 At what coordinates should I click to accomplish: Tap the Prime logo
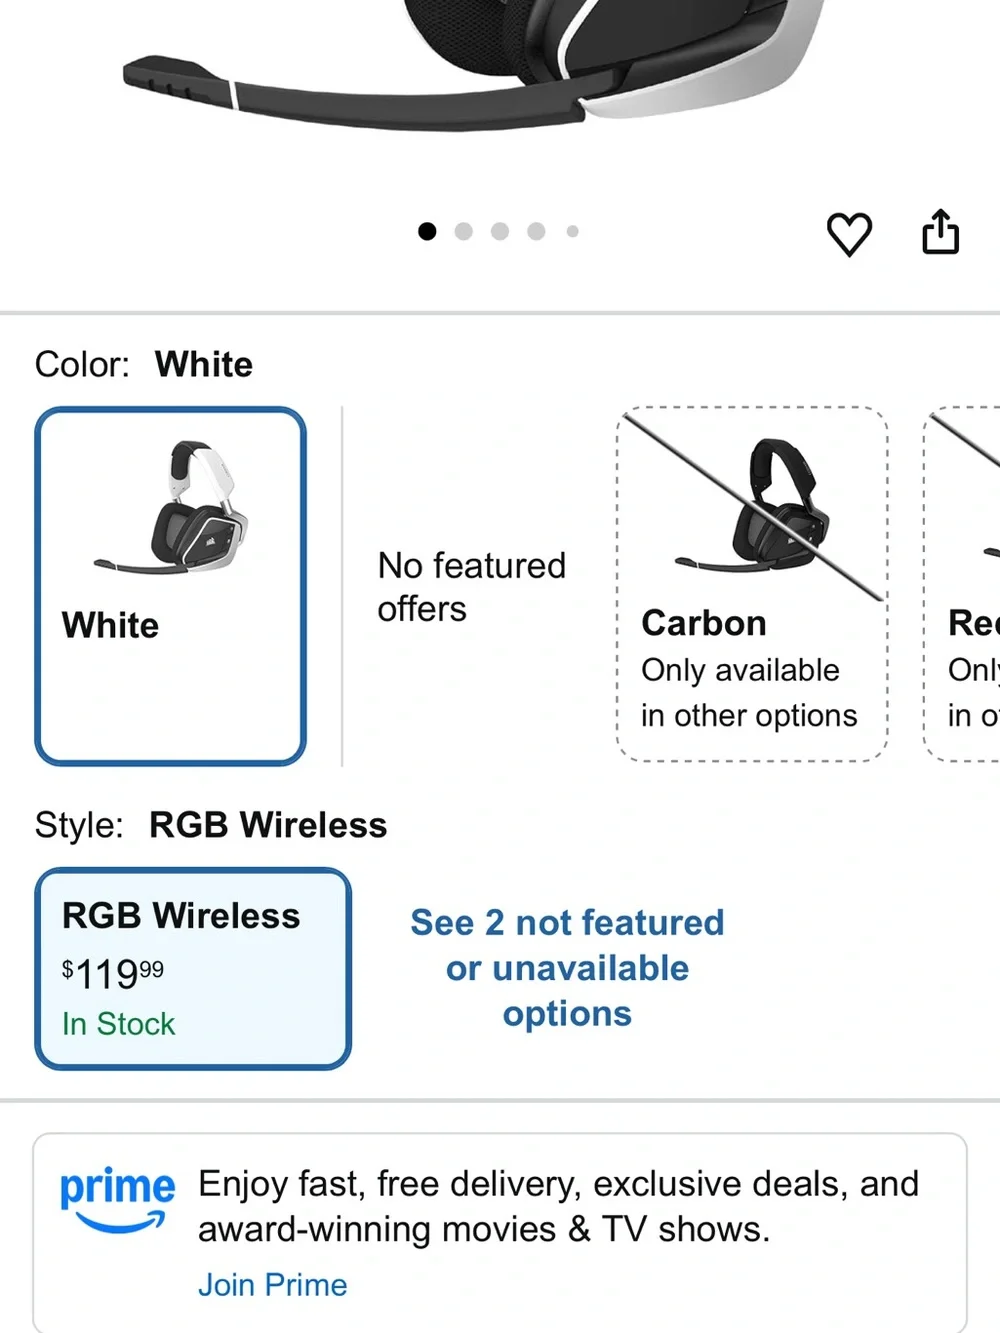point(117,1198)
